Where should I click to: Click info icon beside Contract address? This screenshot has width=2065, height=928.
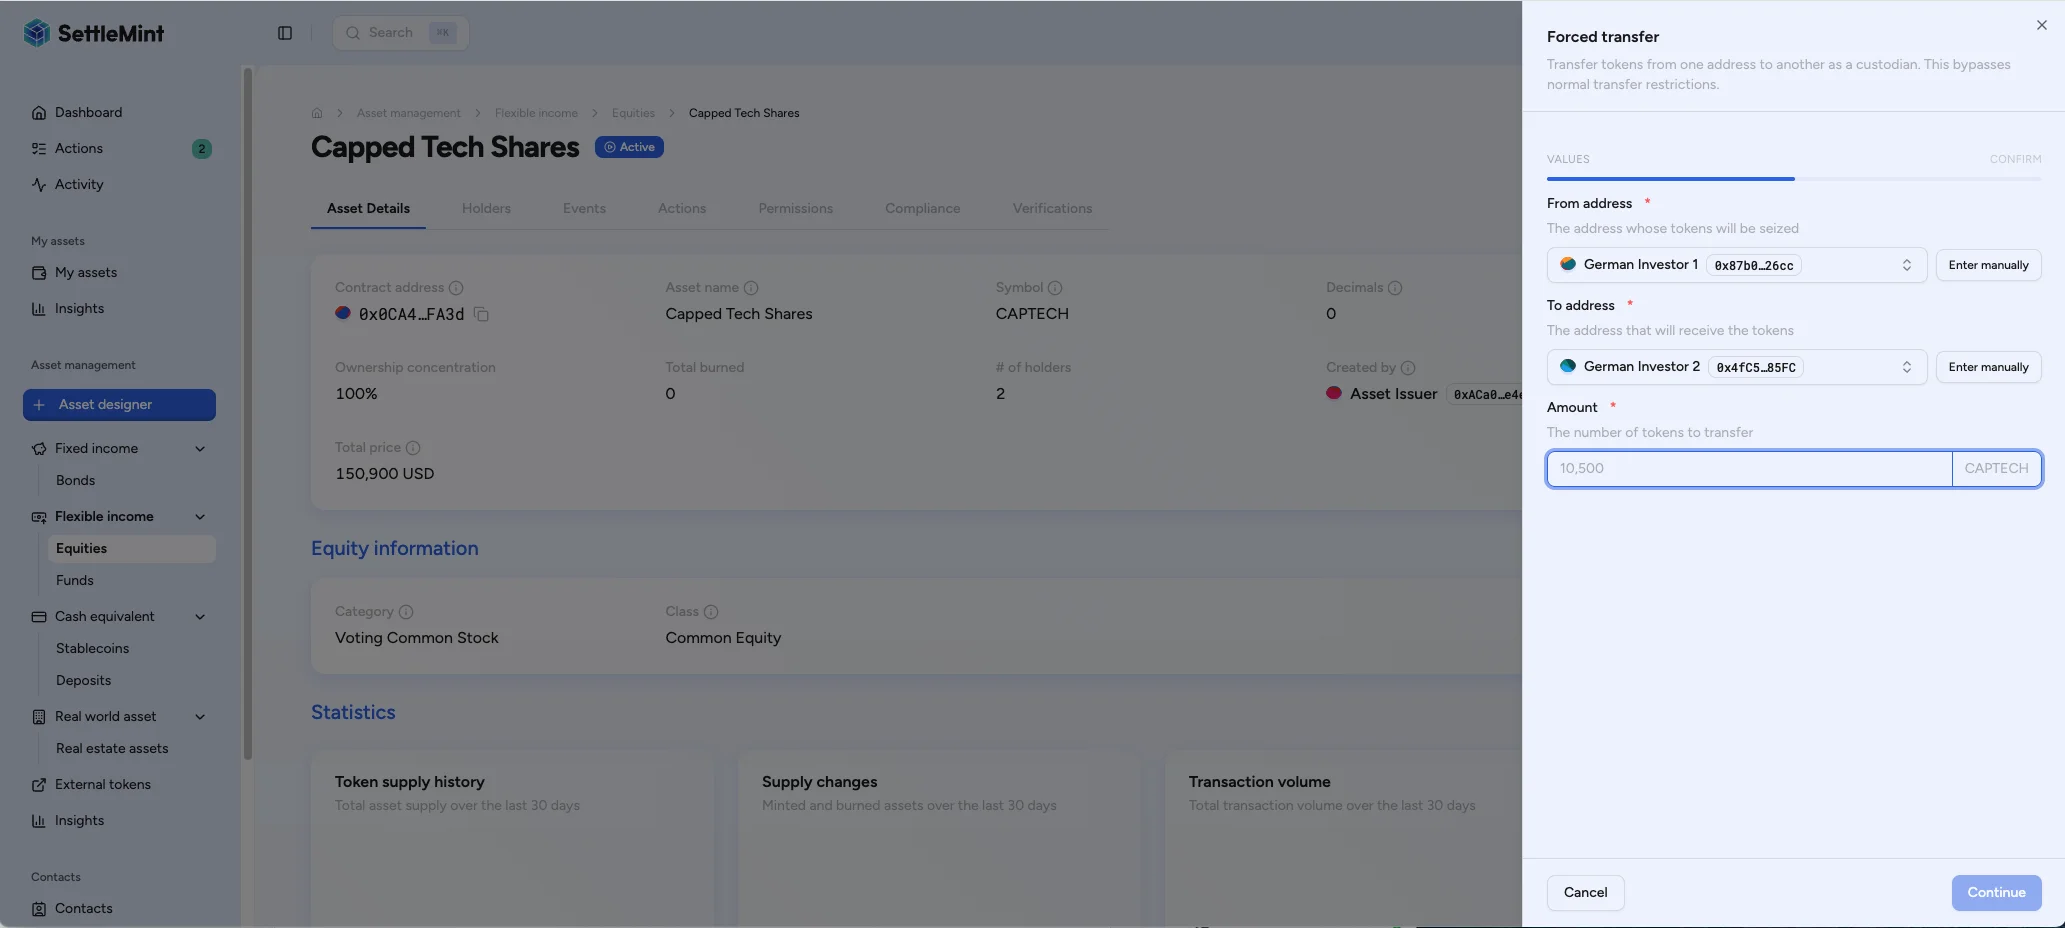[x=456, y=288]
